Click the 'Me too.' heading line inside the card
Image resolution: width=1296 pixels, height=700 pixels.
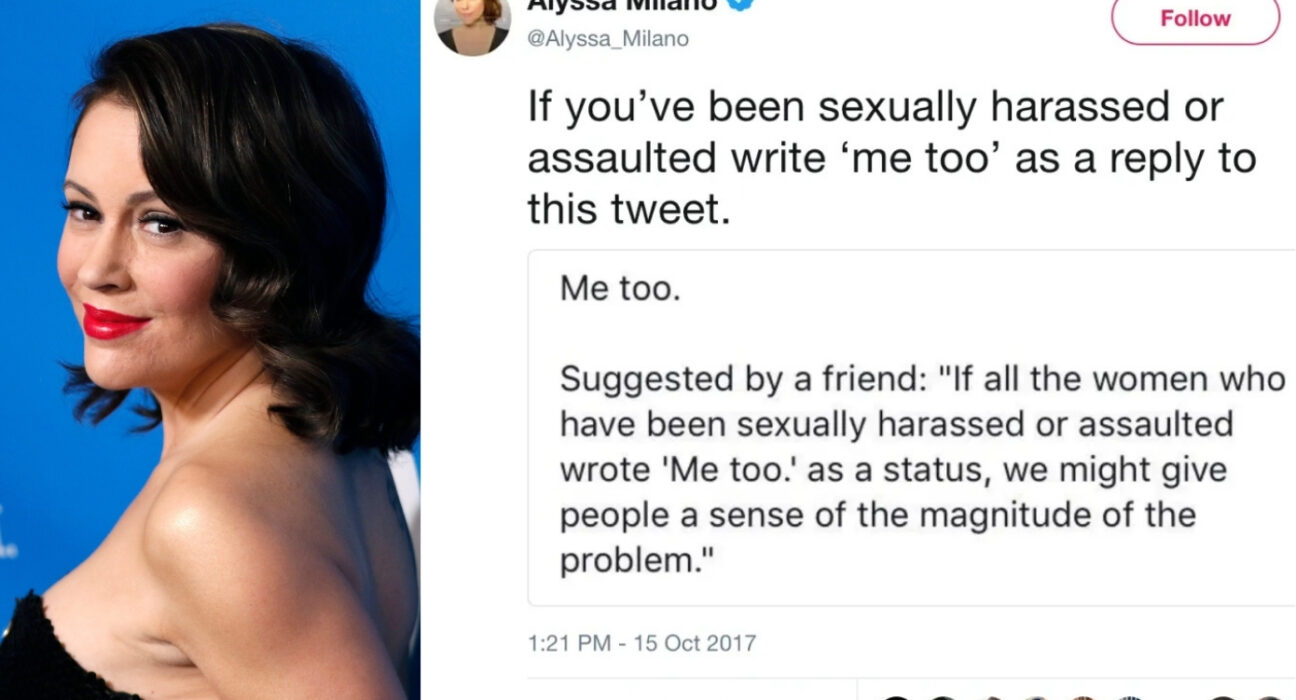[619, 289]
